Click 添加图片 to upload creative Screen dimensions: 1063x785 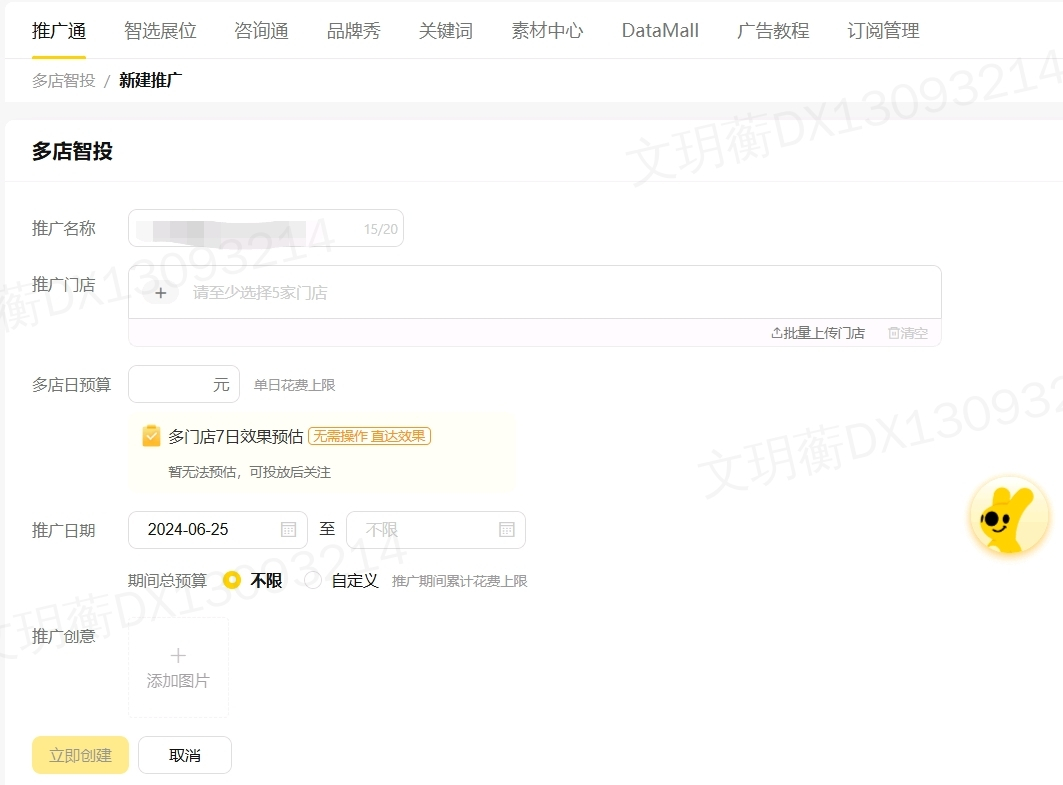(x=178, y=668)
